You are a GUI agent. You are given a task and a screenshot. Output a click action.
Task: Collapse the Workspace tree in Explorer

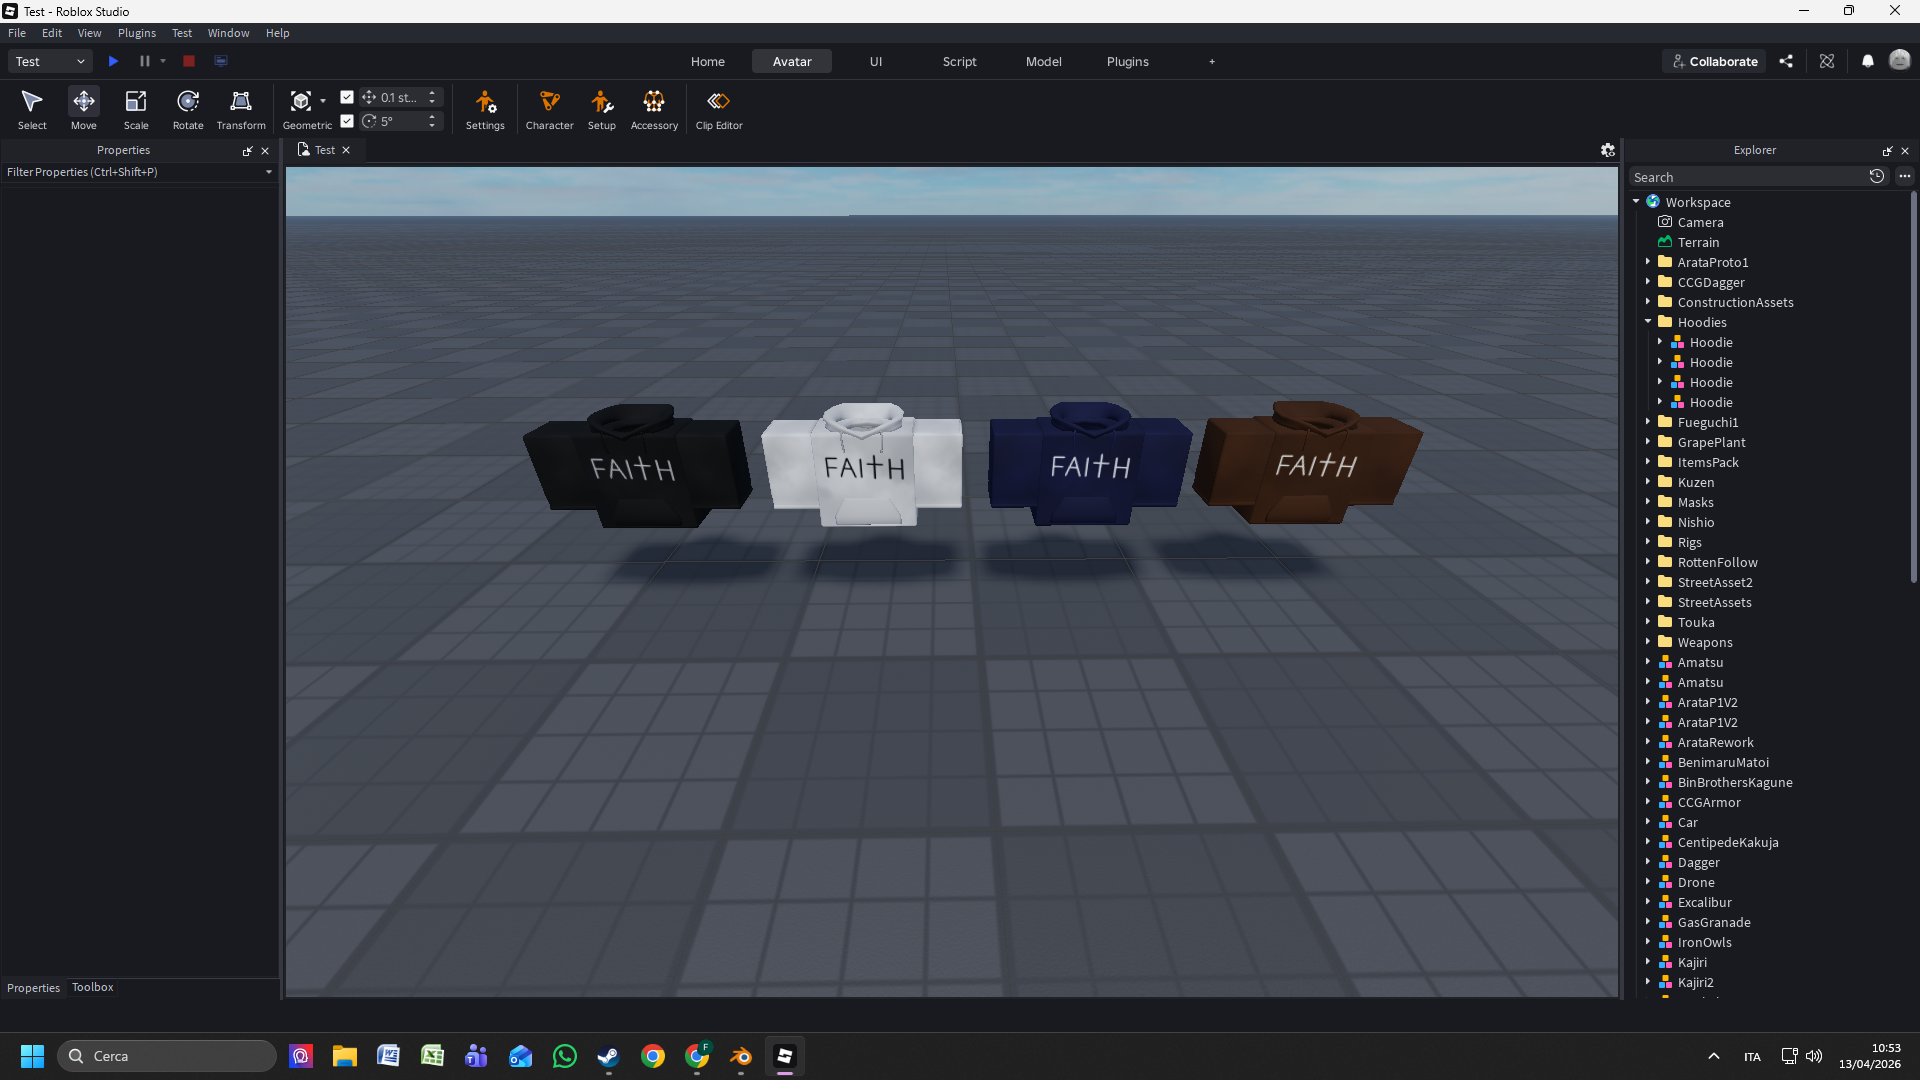pyautogui.click(x=1636, y=201)
